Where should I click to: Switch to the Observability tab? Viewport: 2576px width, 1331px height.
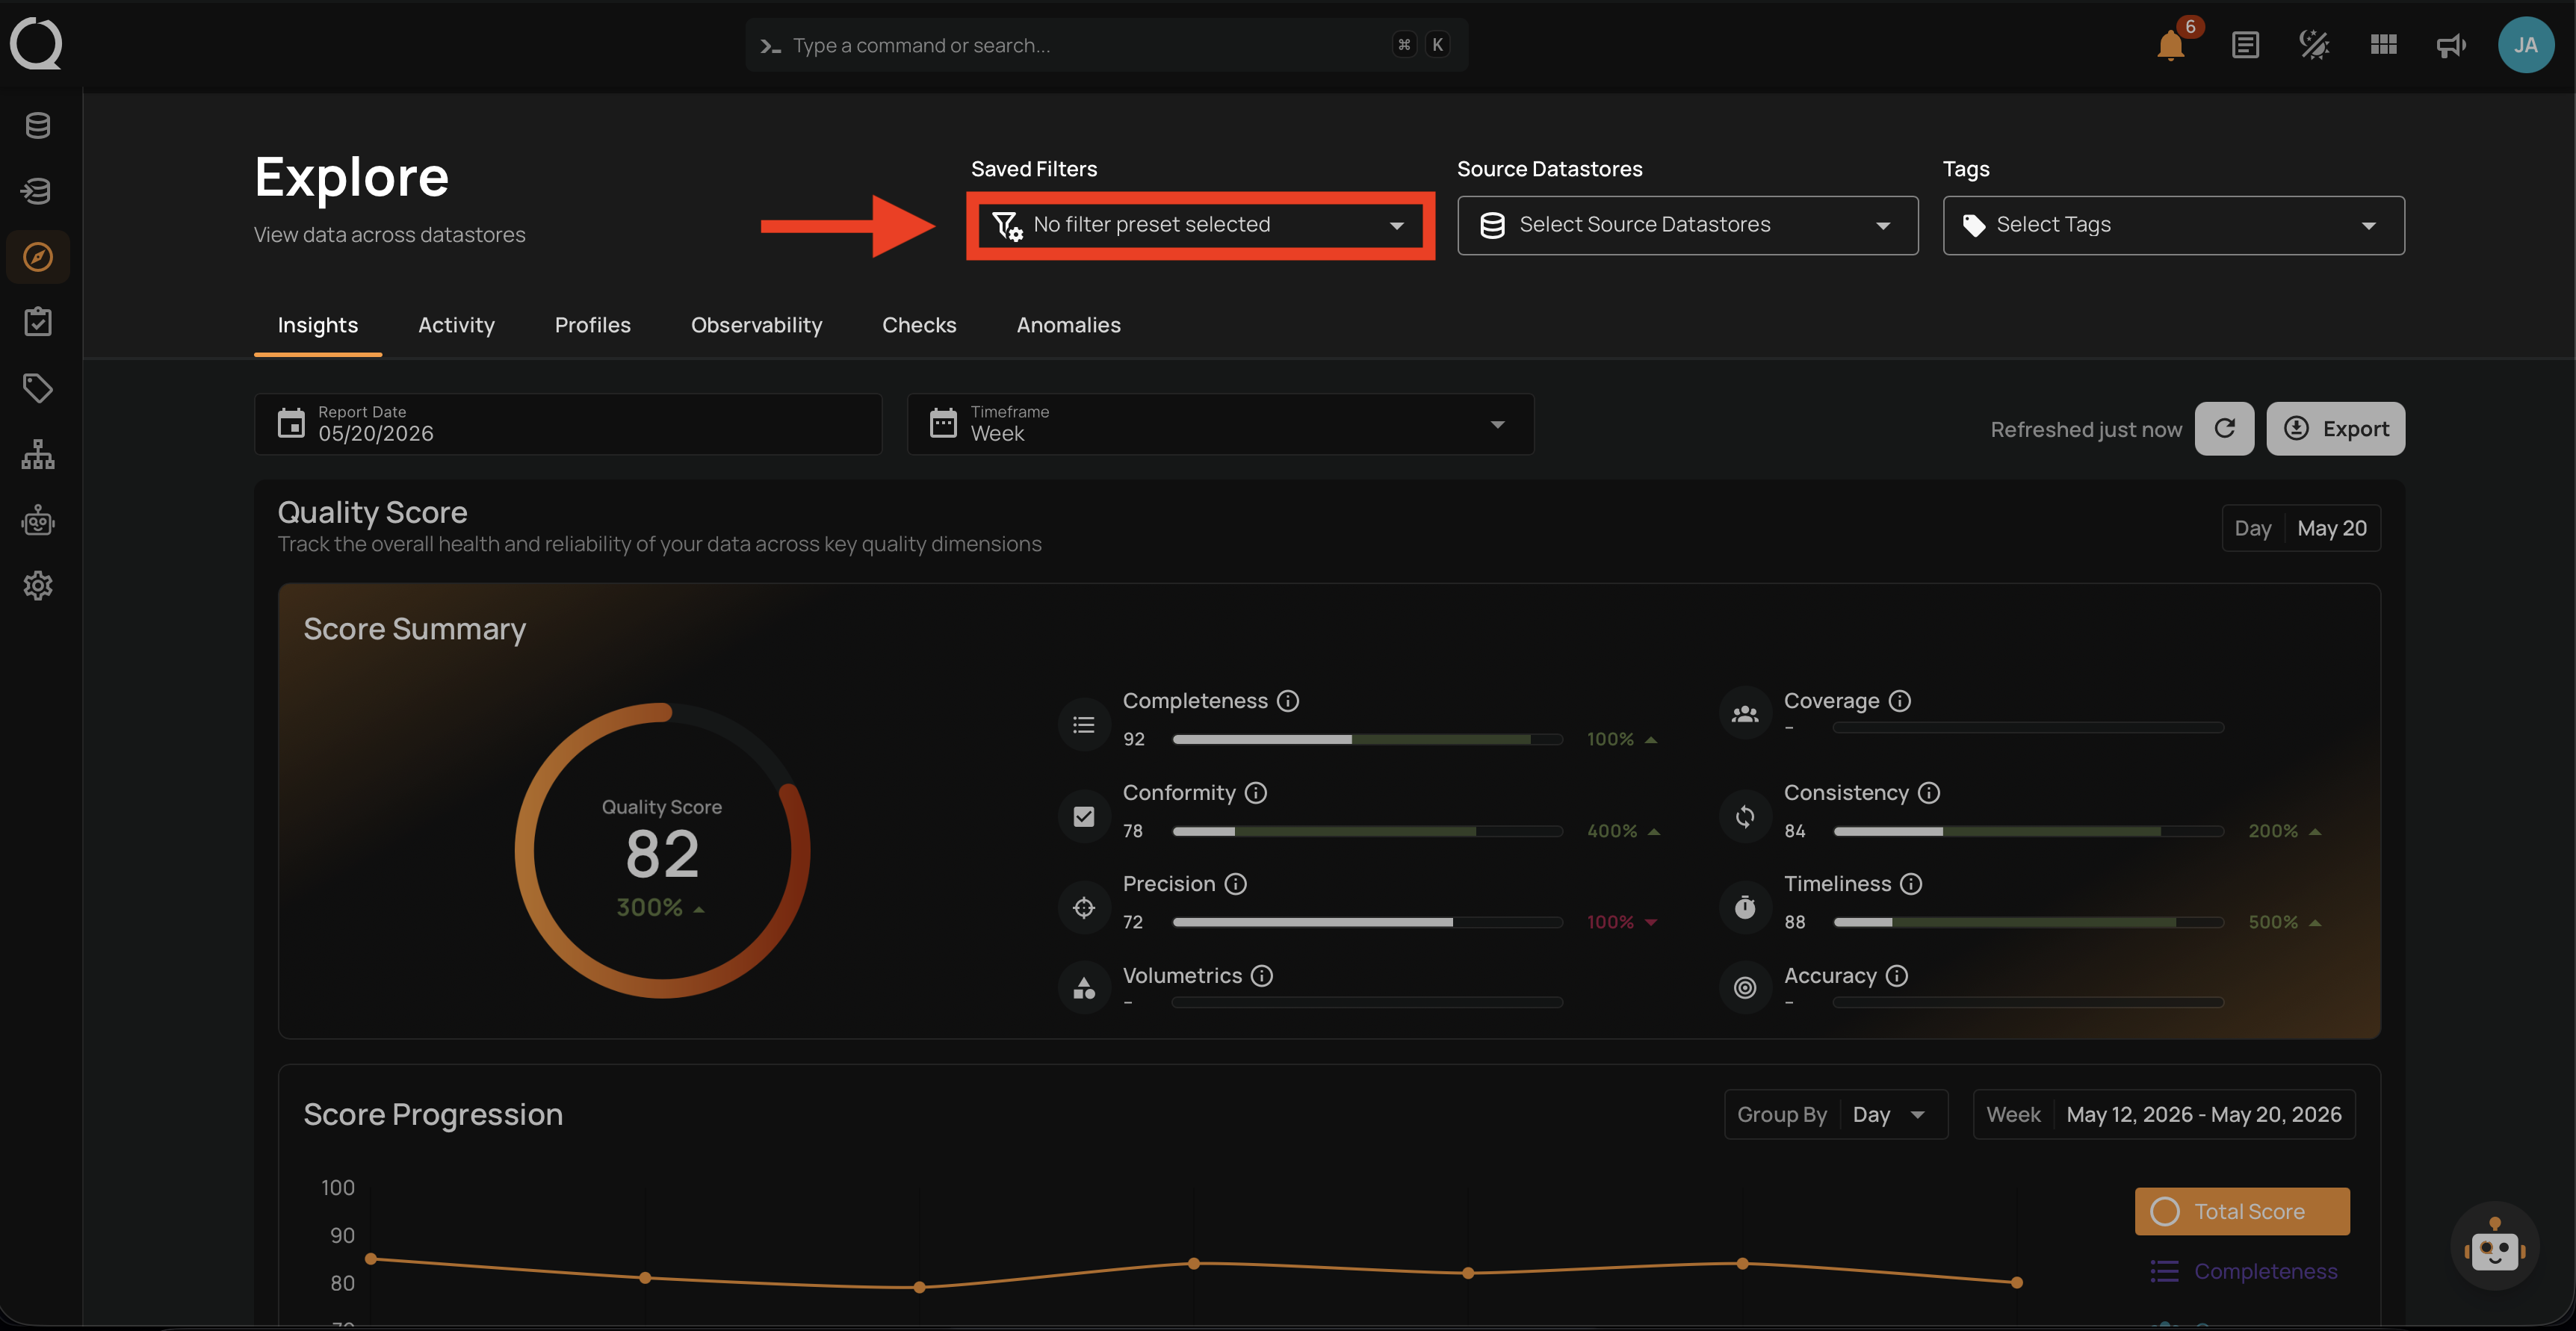point(756,325)
